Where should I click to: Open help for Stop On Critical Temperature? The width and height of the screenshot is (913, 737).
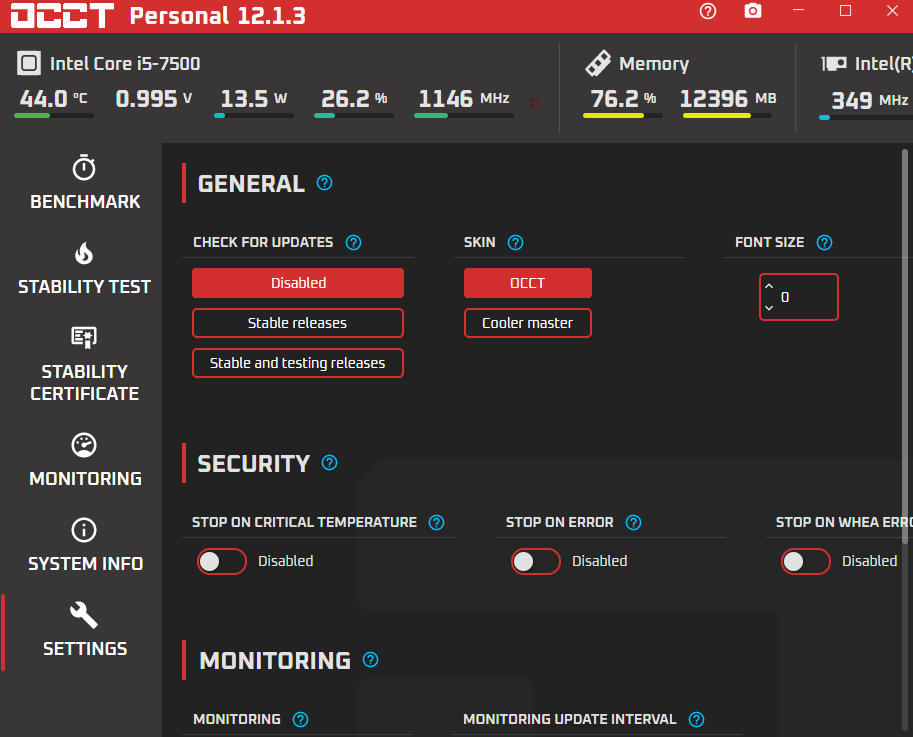436,522
